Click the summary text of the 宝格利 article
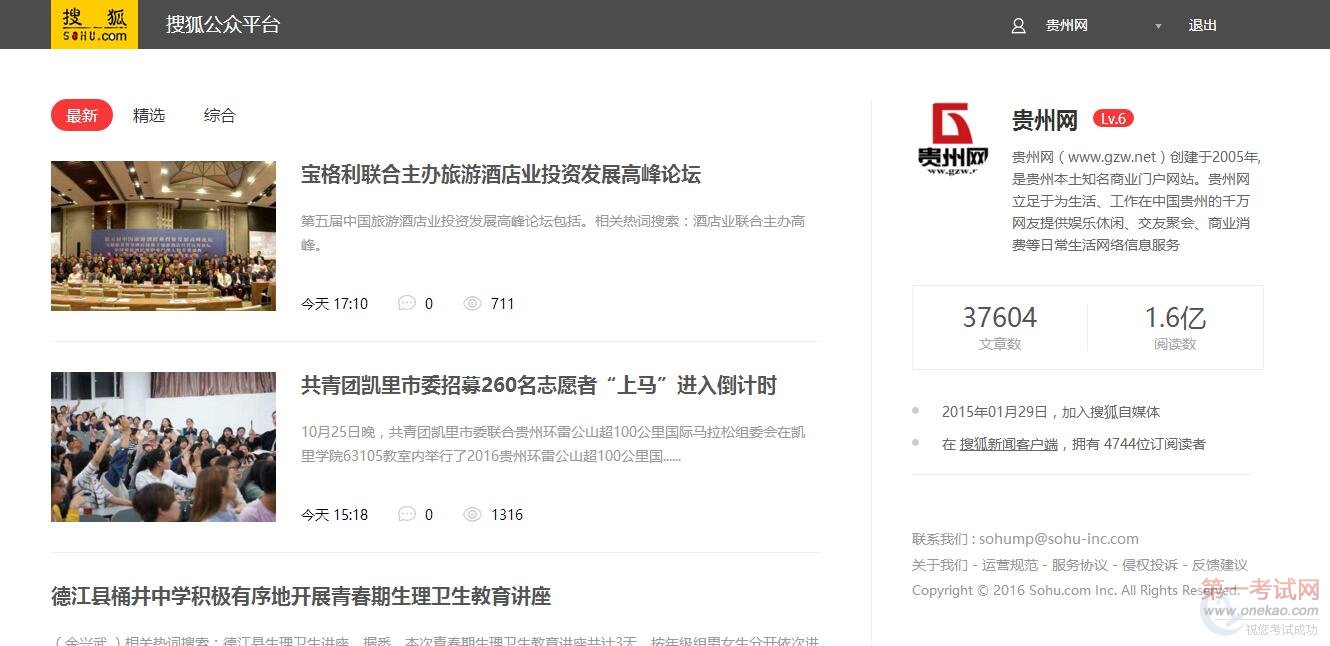Image resolution: width=1330 pixels, height=646 pixels. (x=553, y=232)
